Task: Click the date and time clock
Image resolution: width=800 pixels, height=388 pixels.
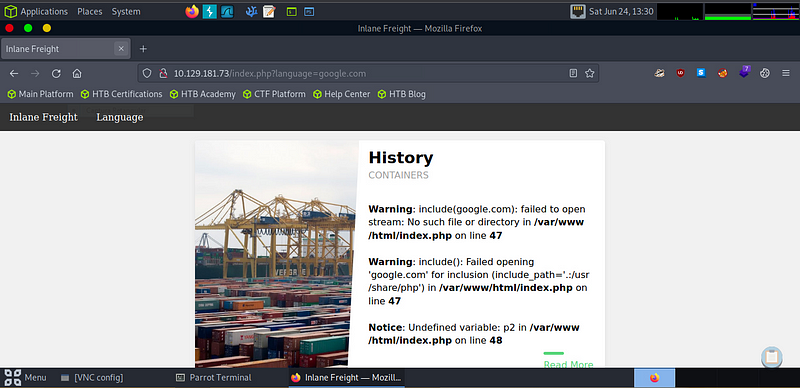Action: 621,11
